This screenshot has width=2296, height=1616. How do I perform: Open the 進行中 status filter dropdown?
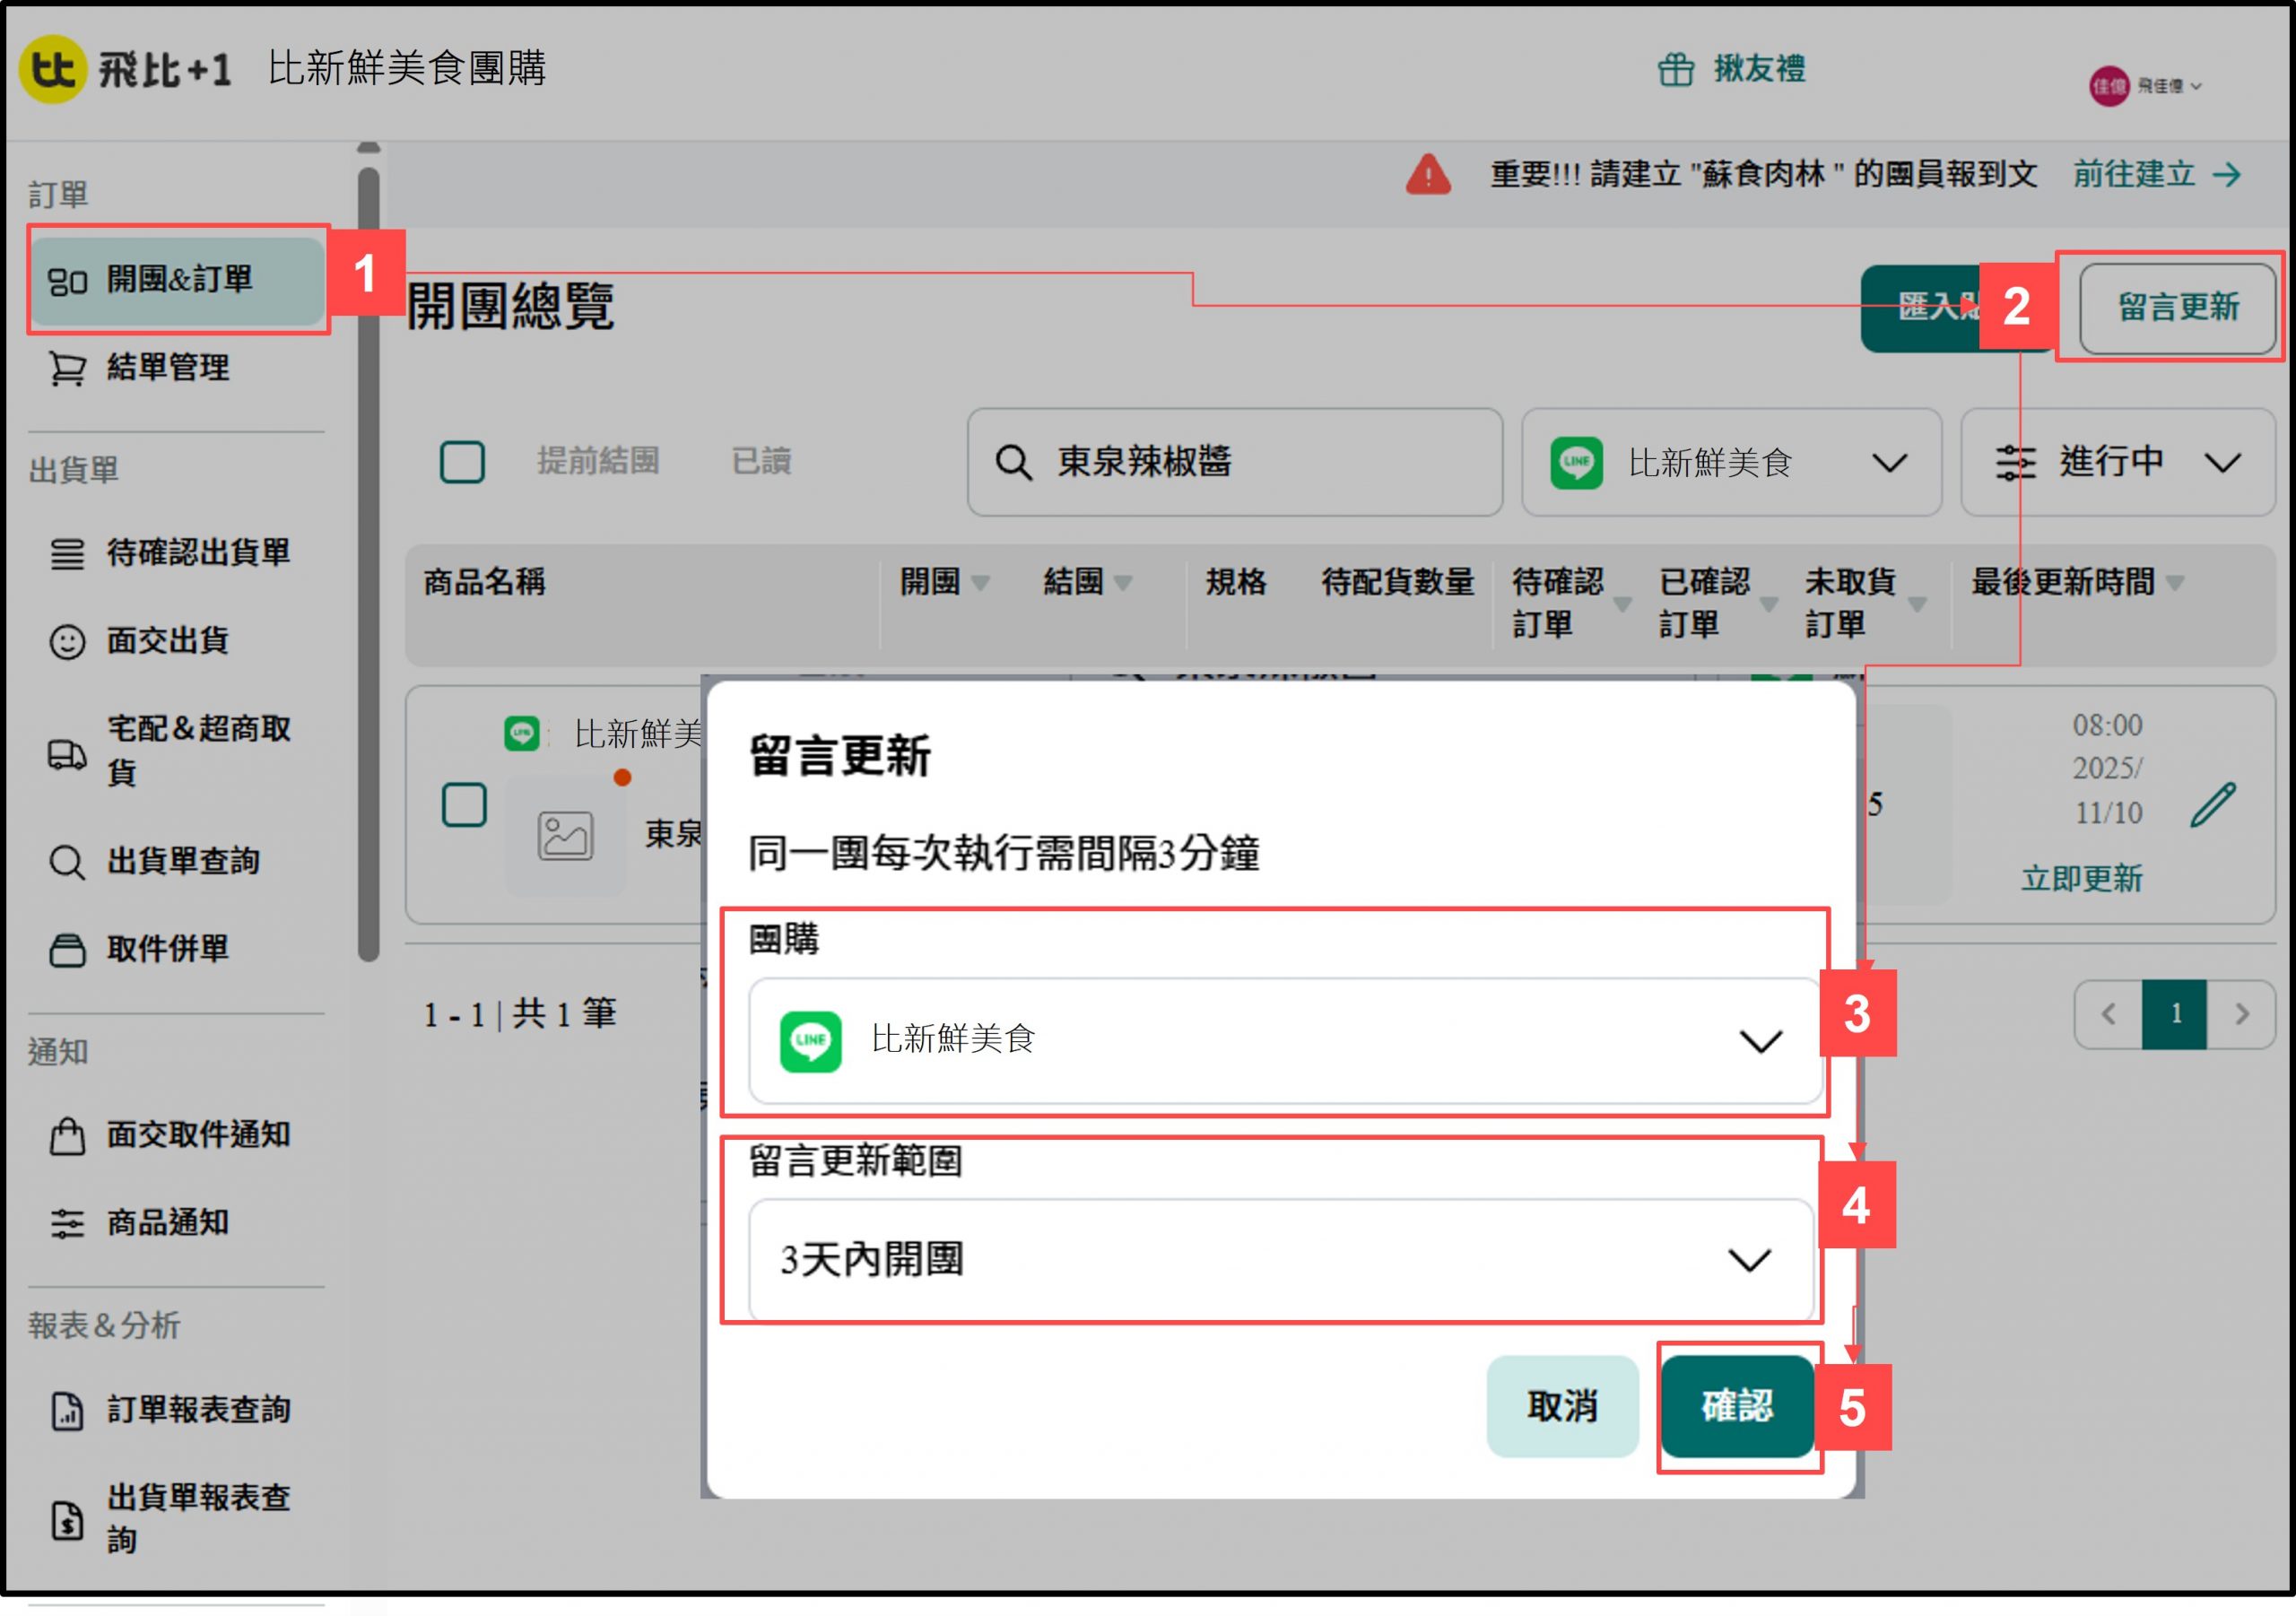[2117, 462]
